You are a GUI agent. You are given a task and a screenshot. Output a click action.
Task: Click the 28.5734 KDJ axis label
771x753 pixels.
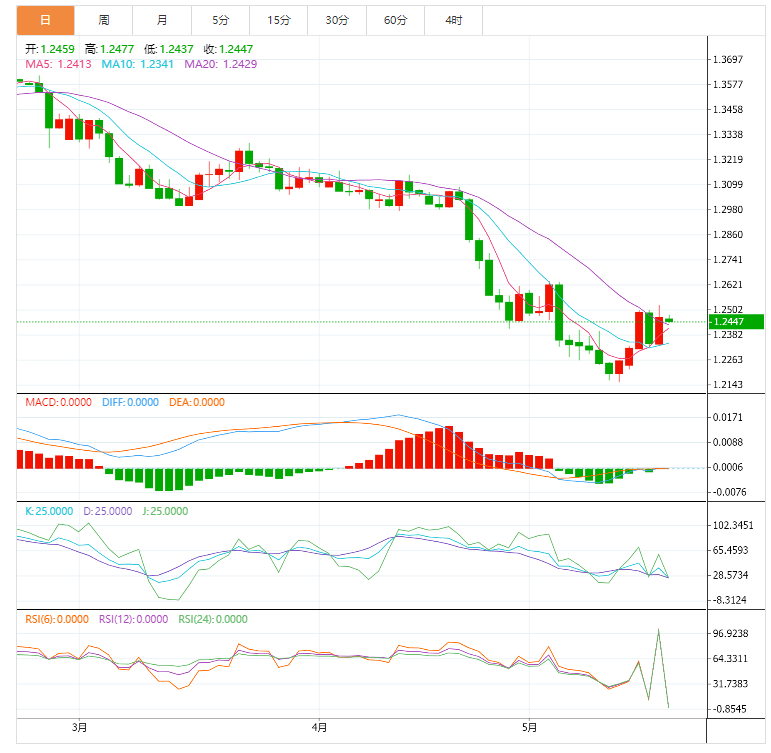pyautogui.click(x=731, y=575)
